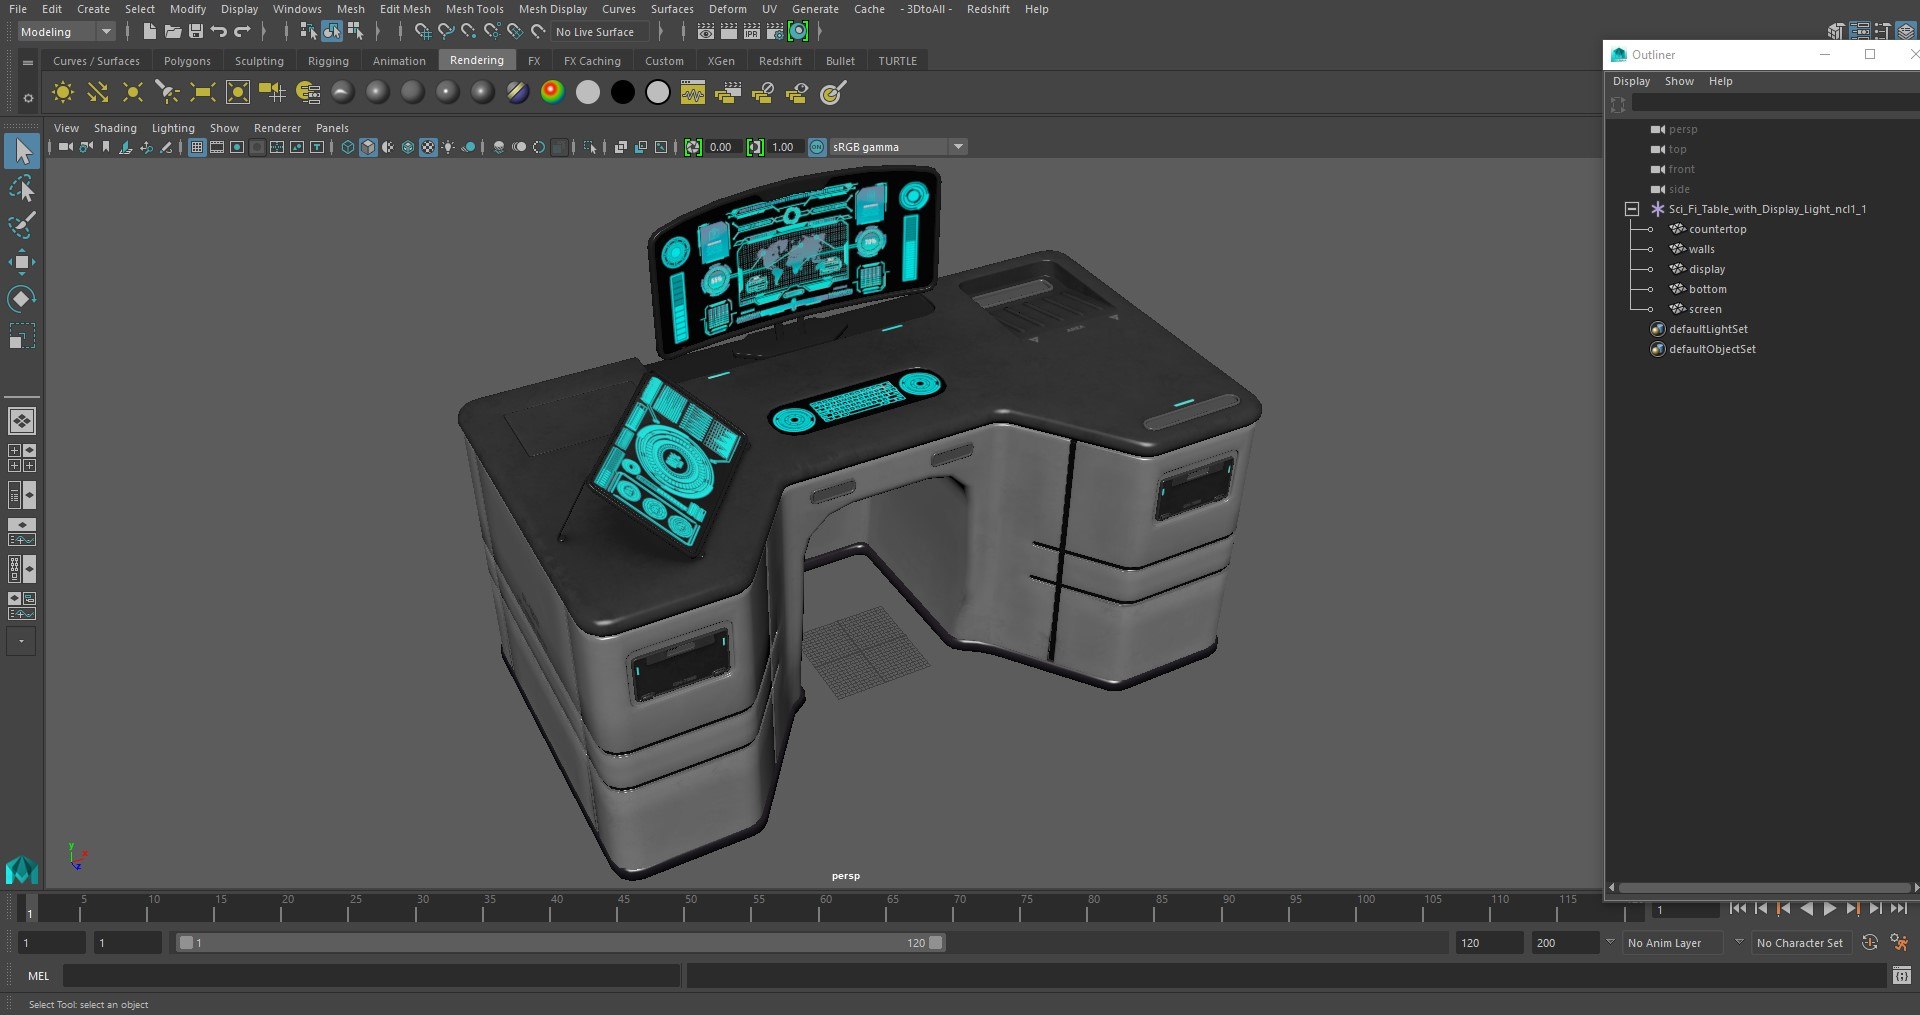Assign the ramp shader colorful sphere

pos(552,93)
